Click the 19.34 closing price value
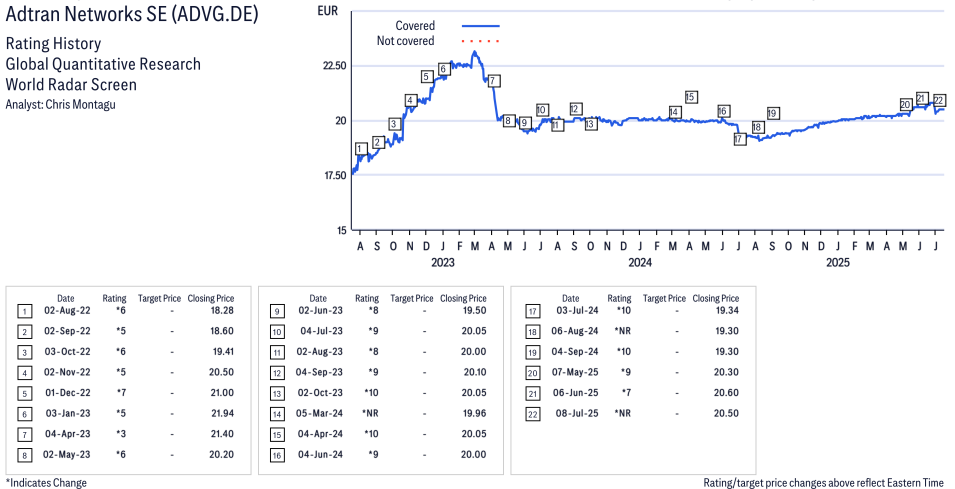Viewport: 955px width, 489px height. (727, 311)
